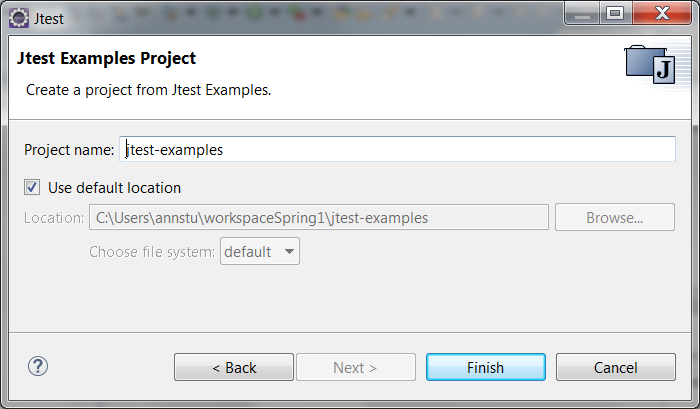Click the arrow of the default combo box

coord(289,251)
